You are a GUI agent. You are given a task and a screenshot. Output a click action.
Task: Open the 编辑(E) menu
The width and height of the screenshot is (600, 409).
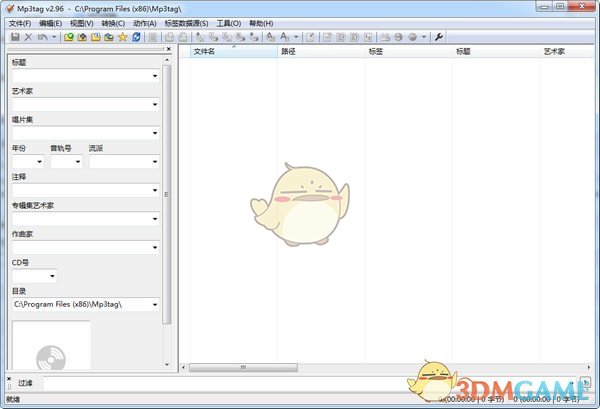51,23
